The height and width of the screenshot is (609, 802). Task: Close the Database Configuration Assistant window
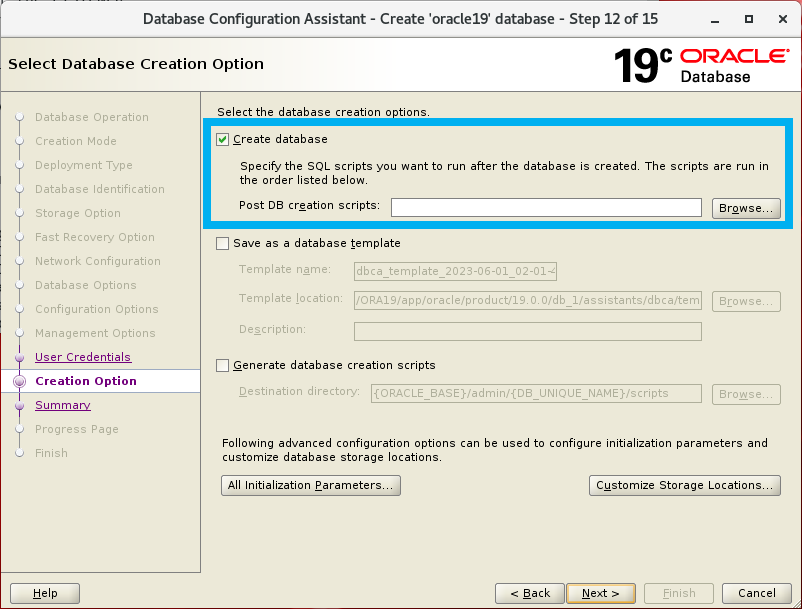[783, 19]
